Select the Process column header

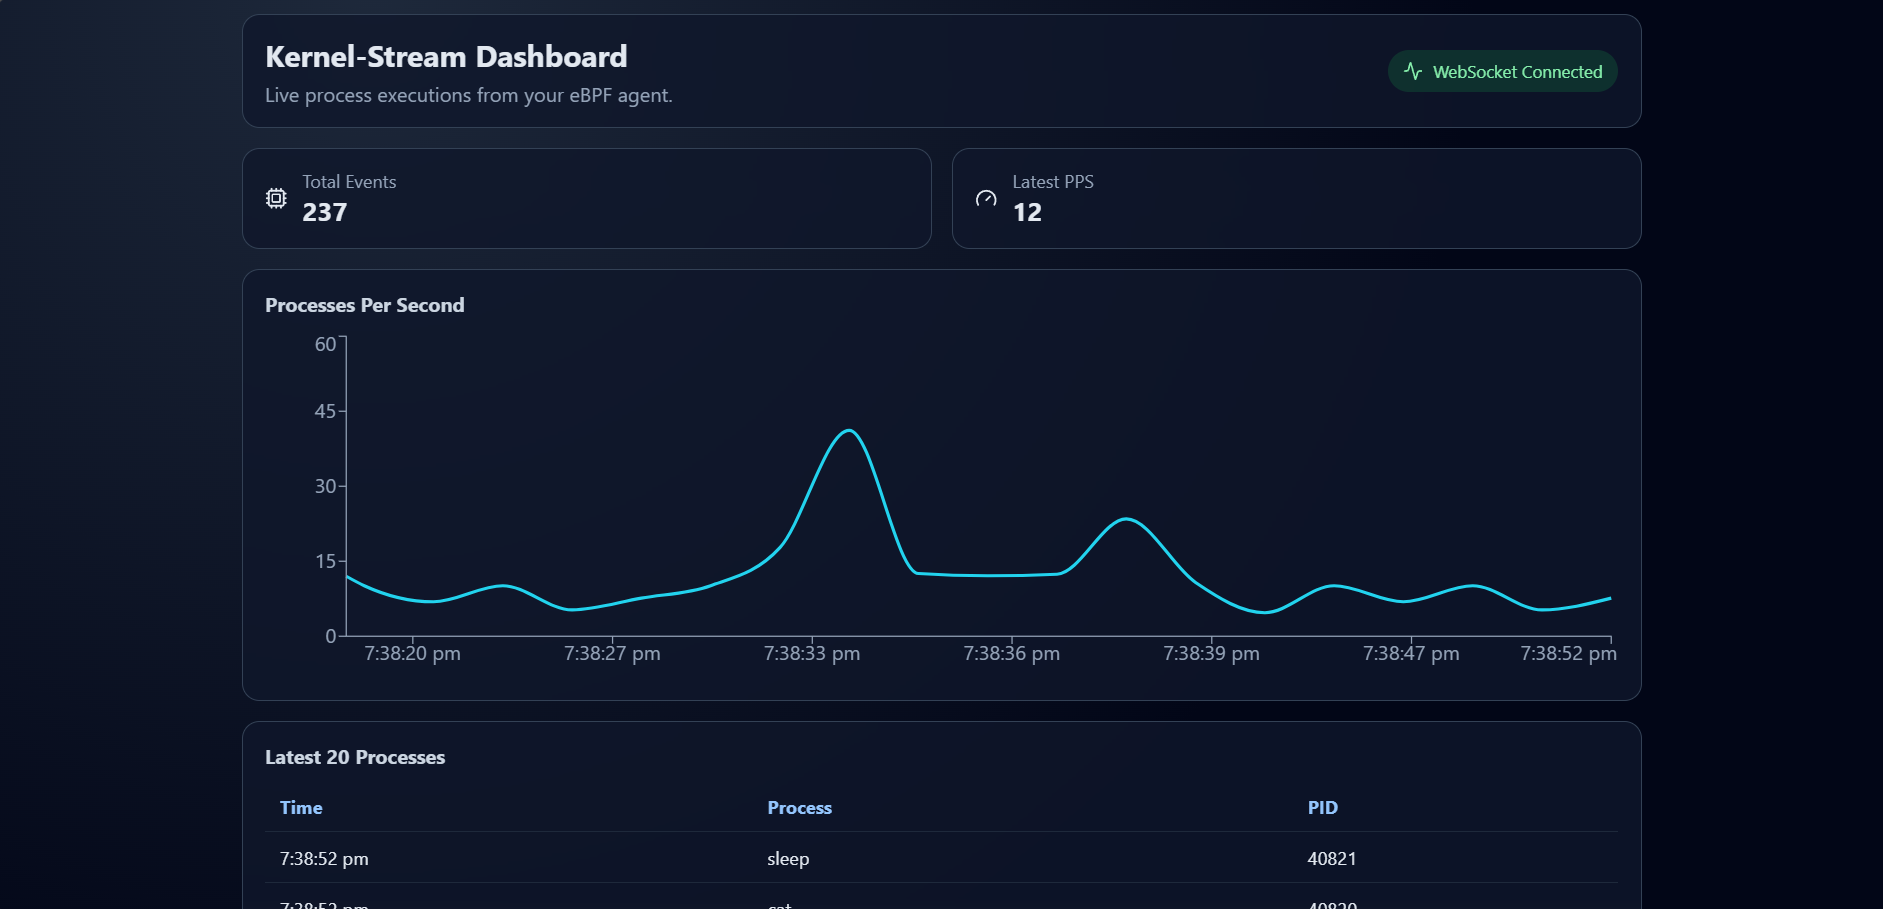tap(799, 808)
